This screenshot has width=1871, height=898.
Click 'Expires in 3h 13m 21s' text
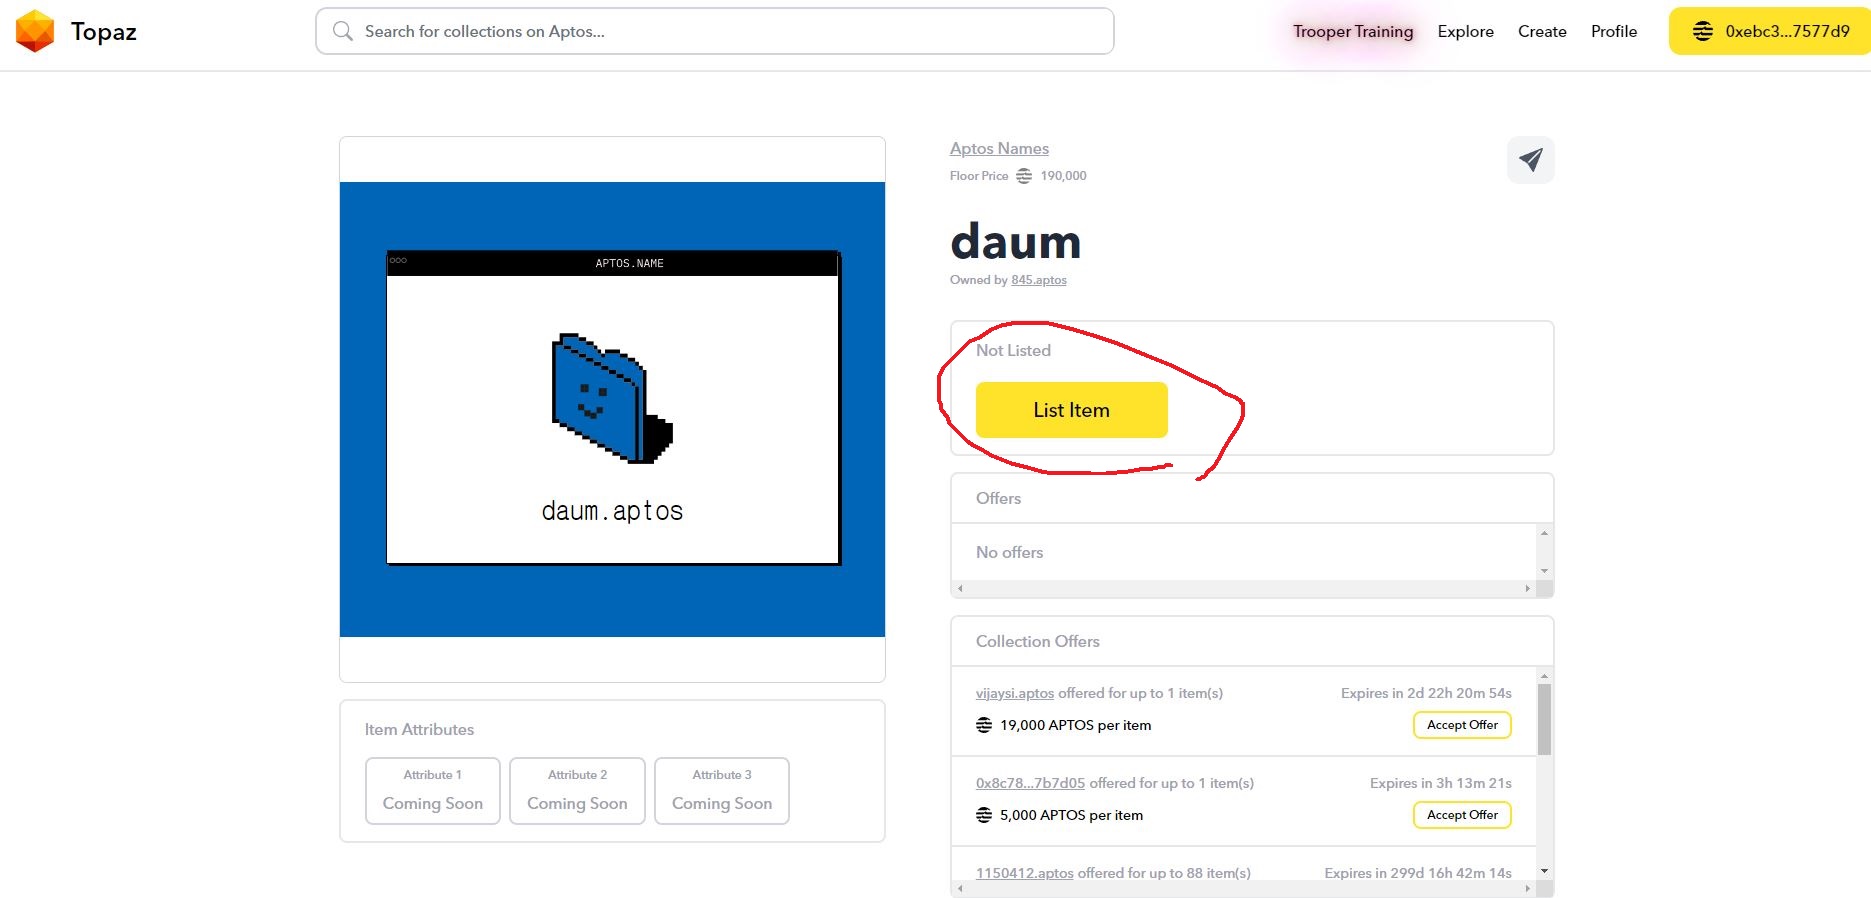pyautogui.click(x=1440, y=783)
